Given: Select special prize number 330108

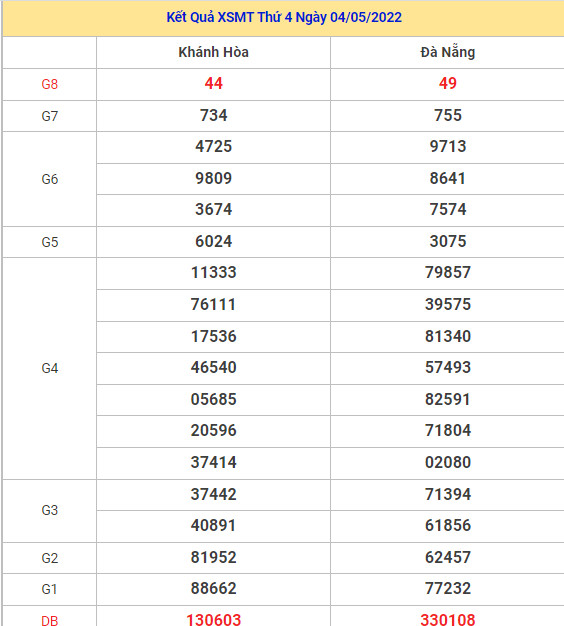Looking at the screenshot, I should pyautogui.click(x=448, y=620).
